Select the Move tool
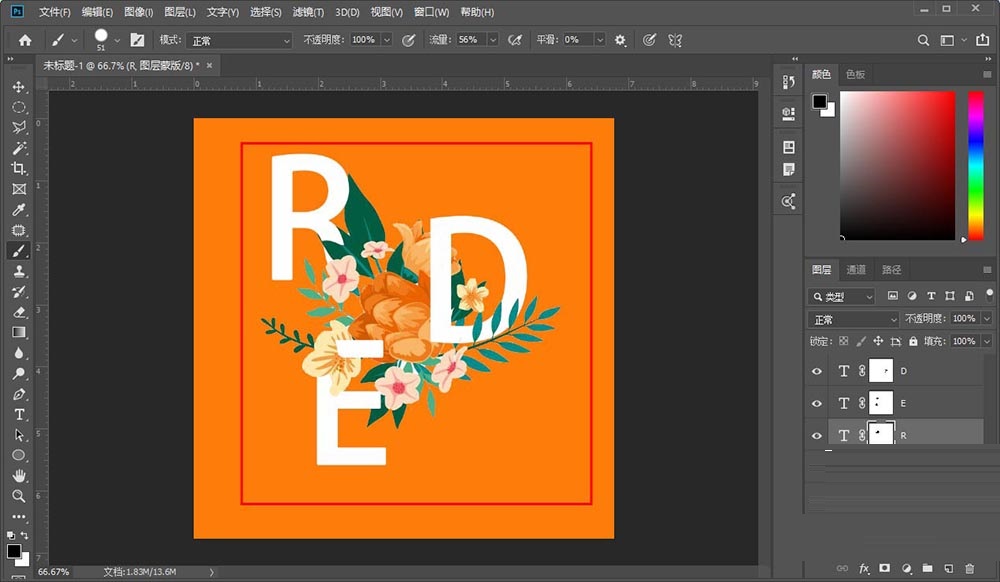Screen dimensions: 1000x582 point(19,87)
